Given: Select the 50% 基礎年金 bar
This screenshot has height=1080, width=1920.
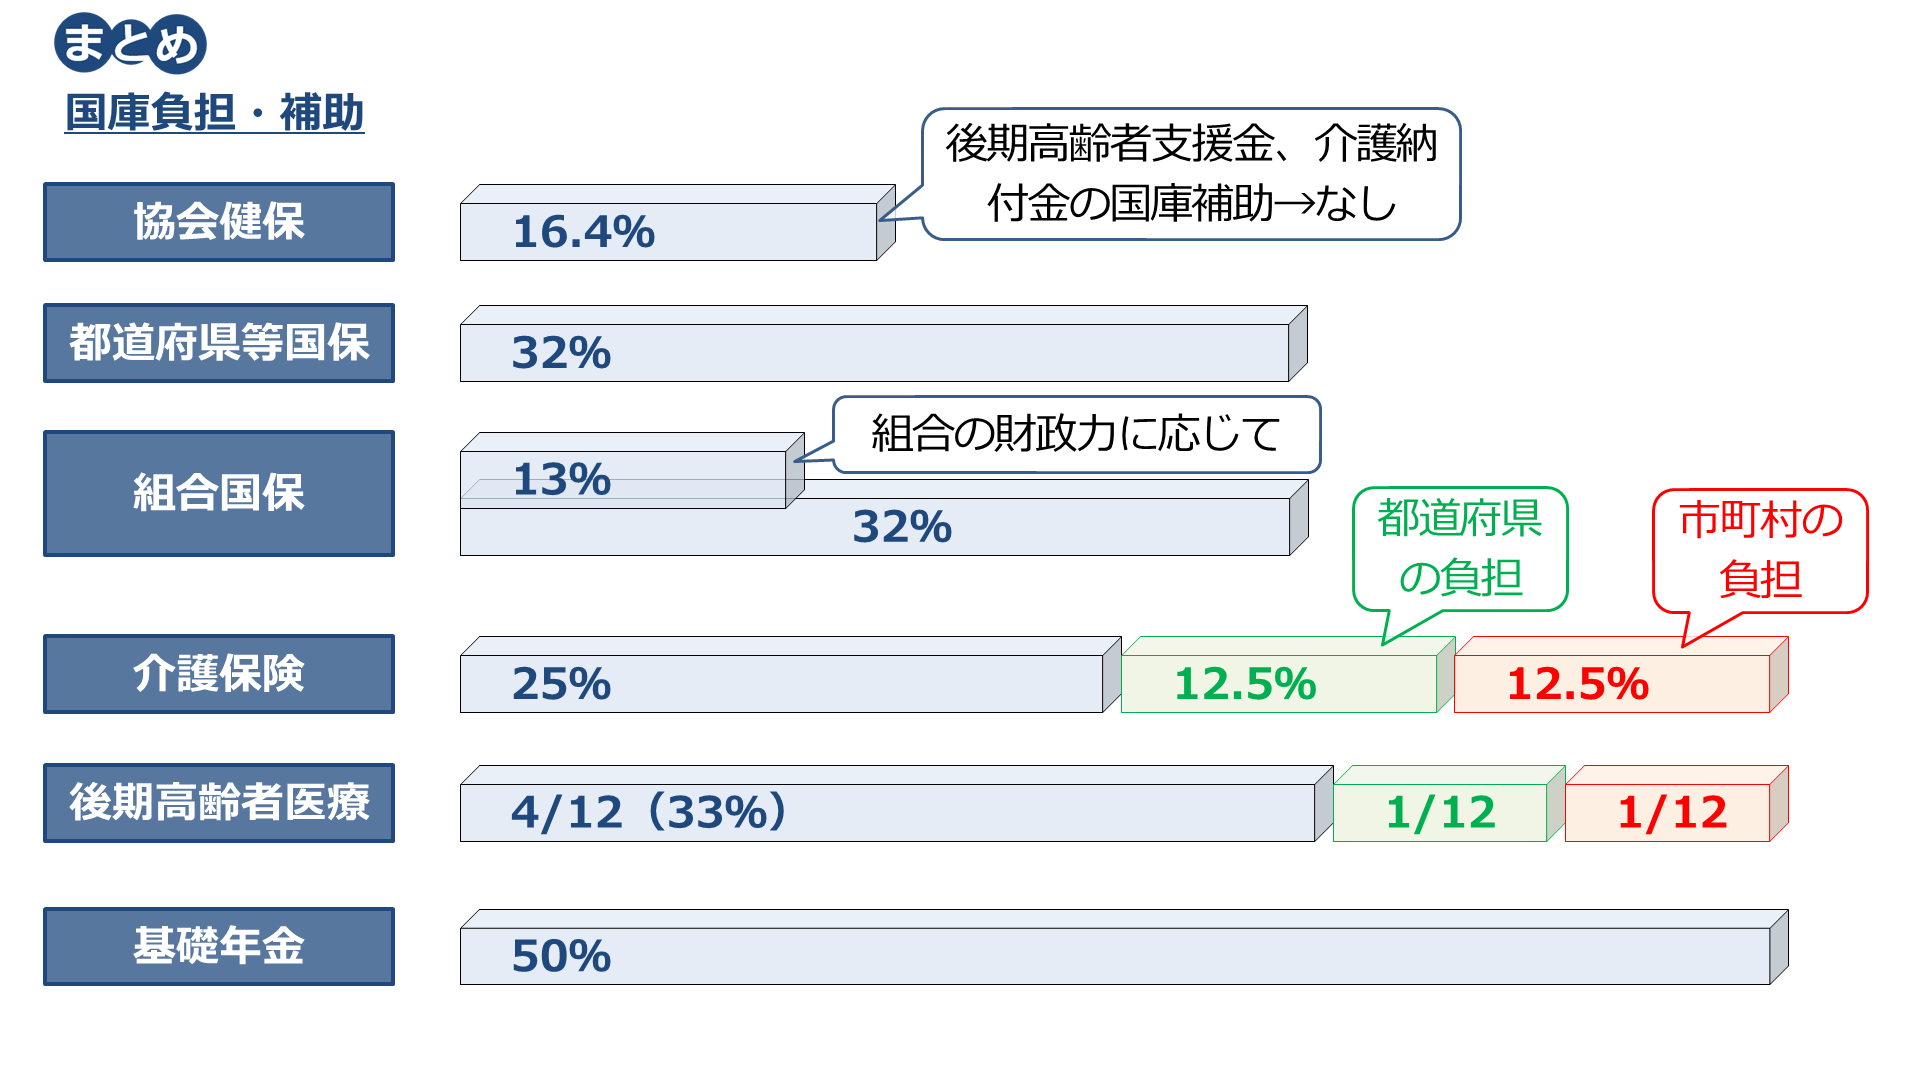Looking at the screenshot, I should (1114, 956).
